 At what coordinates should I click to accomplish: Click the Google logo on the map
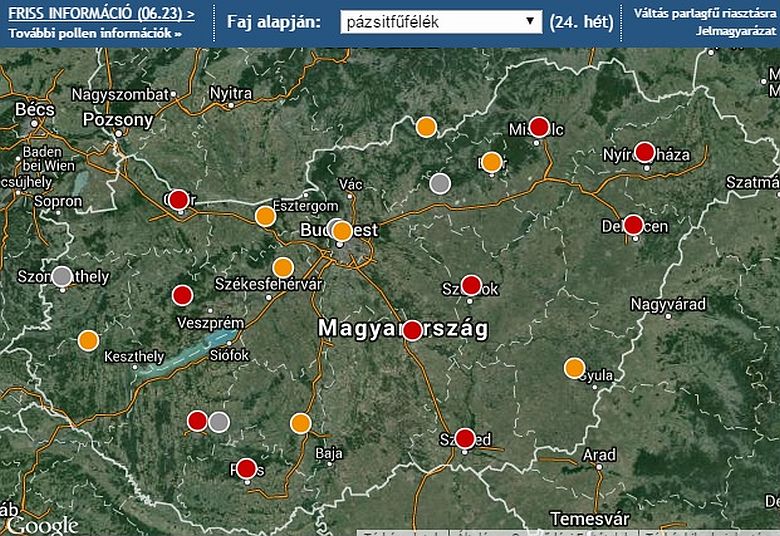(41, 525)
